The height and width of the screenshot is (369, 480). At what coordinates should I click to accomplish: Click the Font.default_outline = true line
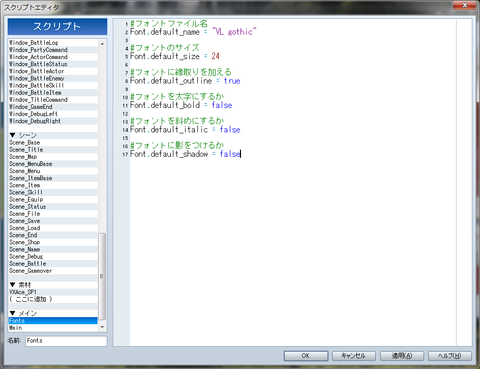[185, 81]
